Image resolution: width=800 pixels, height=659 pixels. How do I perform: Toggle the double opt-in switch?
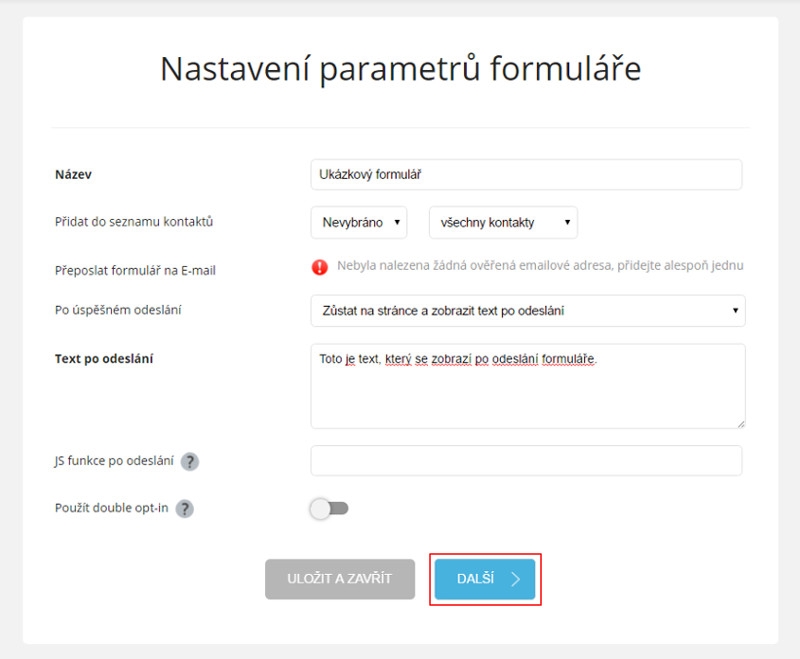click(x=329, y=509)
